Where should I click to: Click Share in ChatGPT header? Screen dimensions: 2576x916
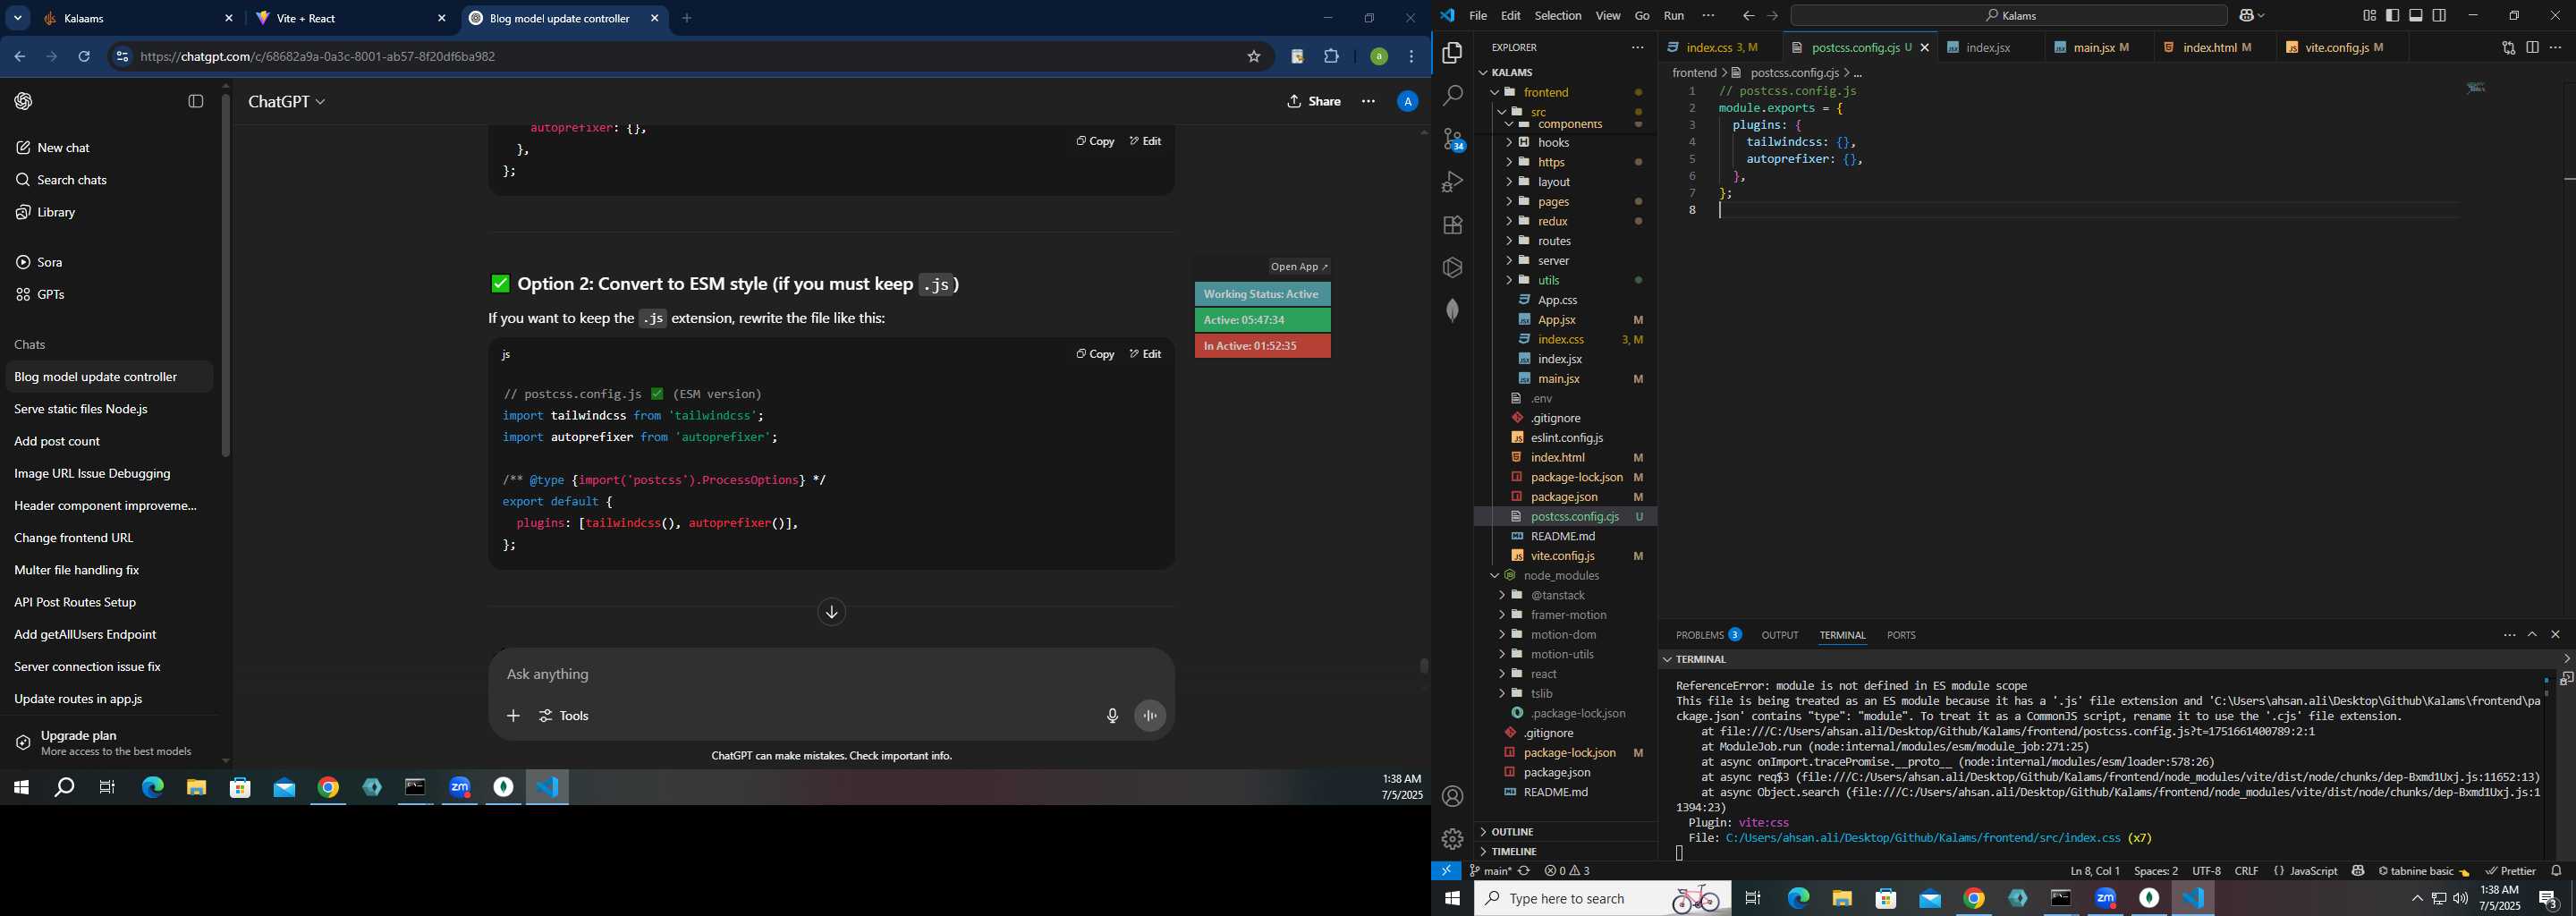click(x=1314, y=101)
